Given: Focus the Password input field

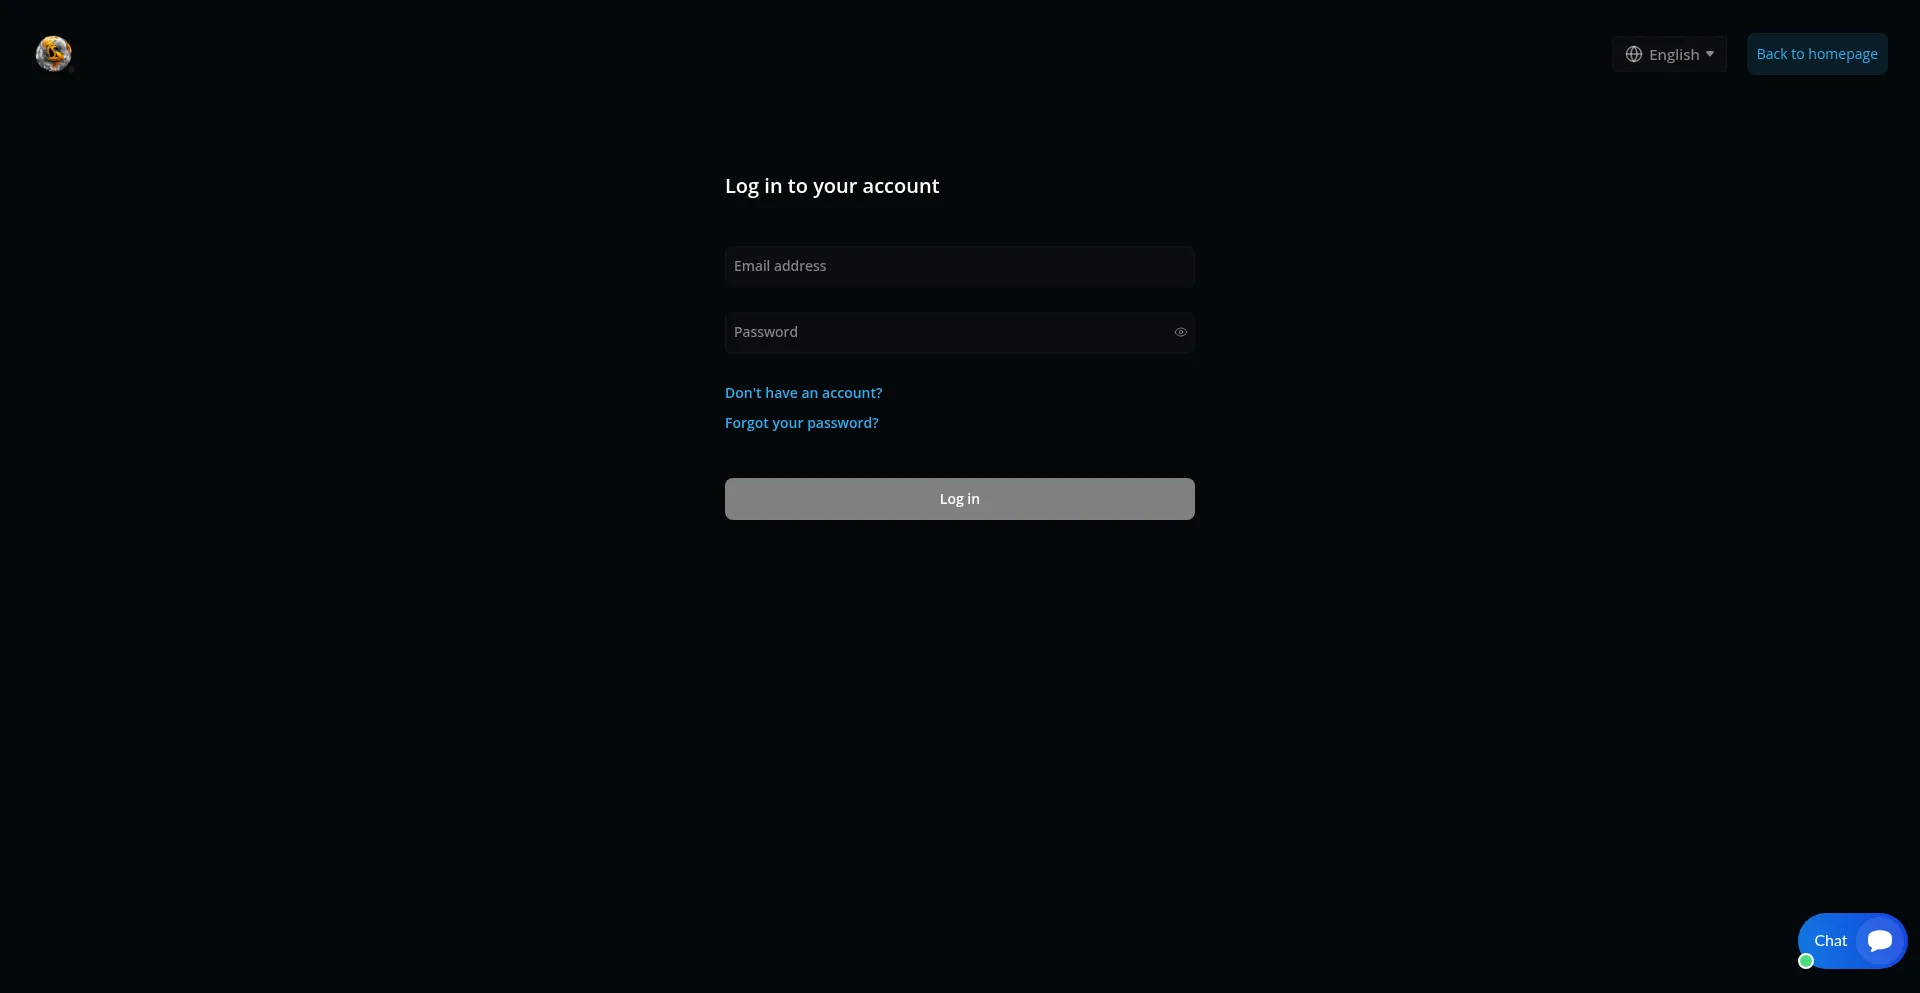Looking at the screenshot, I should (x=960, y=333).
